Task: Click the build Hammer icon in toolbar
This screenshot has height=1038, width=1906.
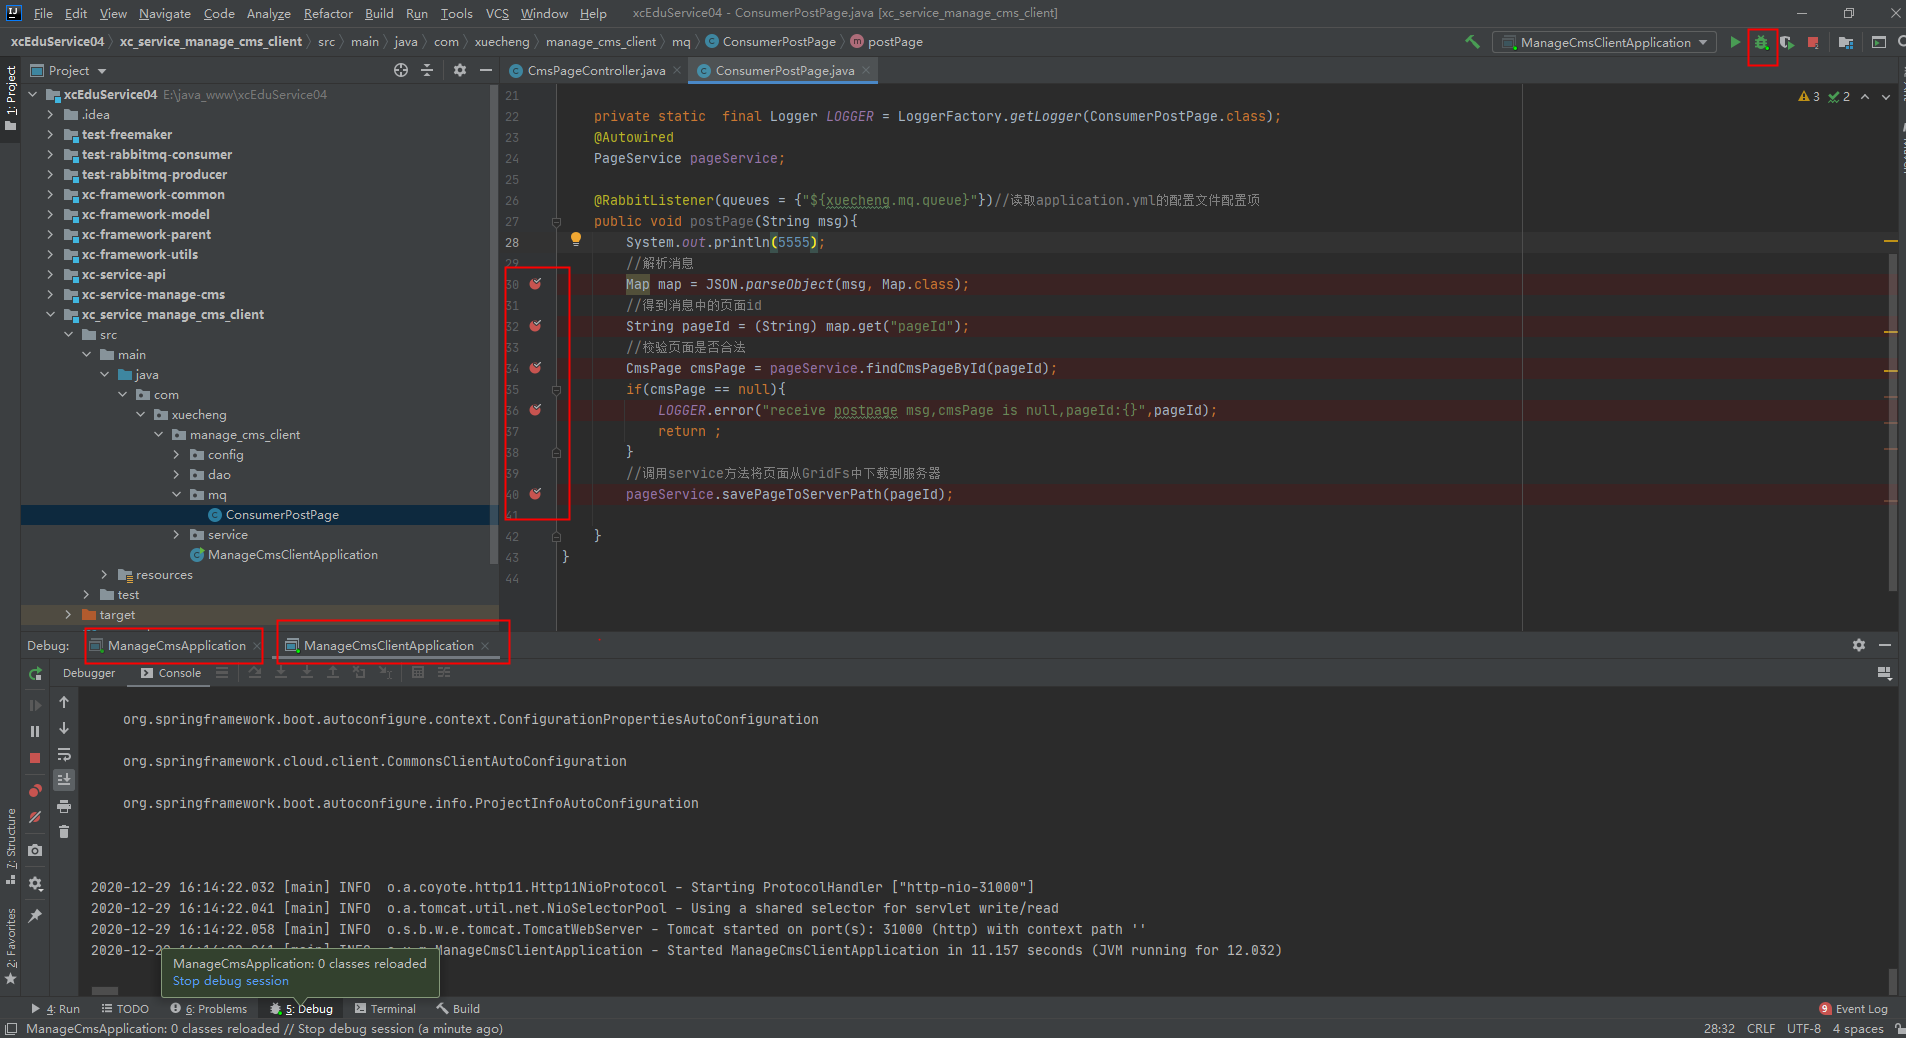Action: pos(1474,43)
